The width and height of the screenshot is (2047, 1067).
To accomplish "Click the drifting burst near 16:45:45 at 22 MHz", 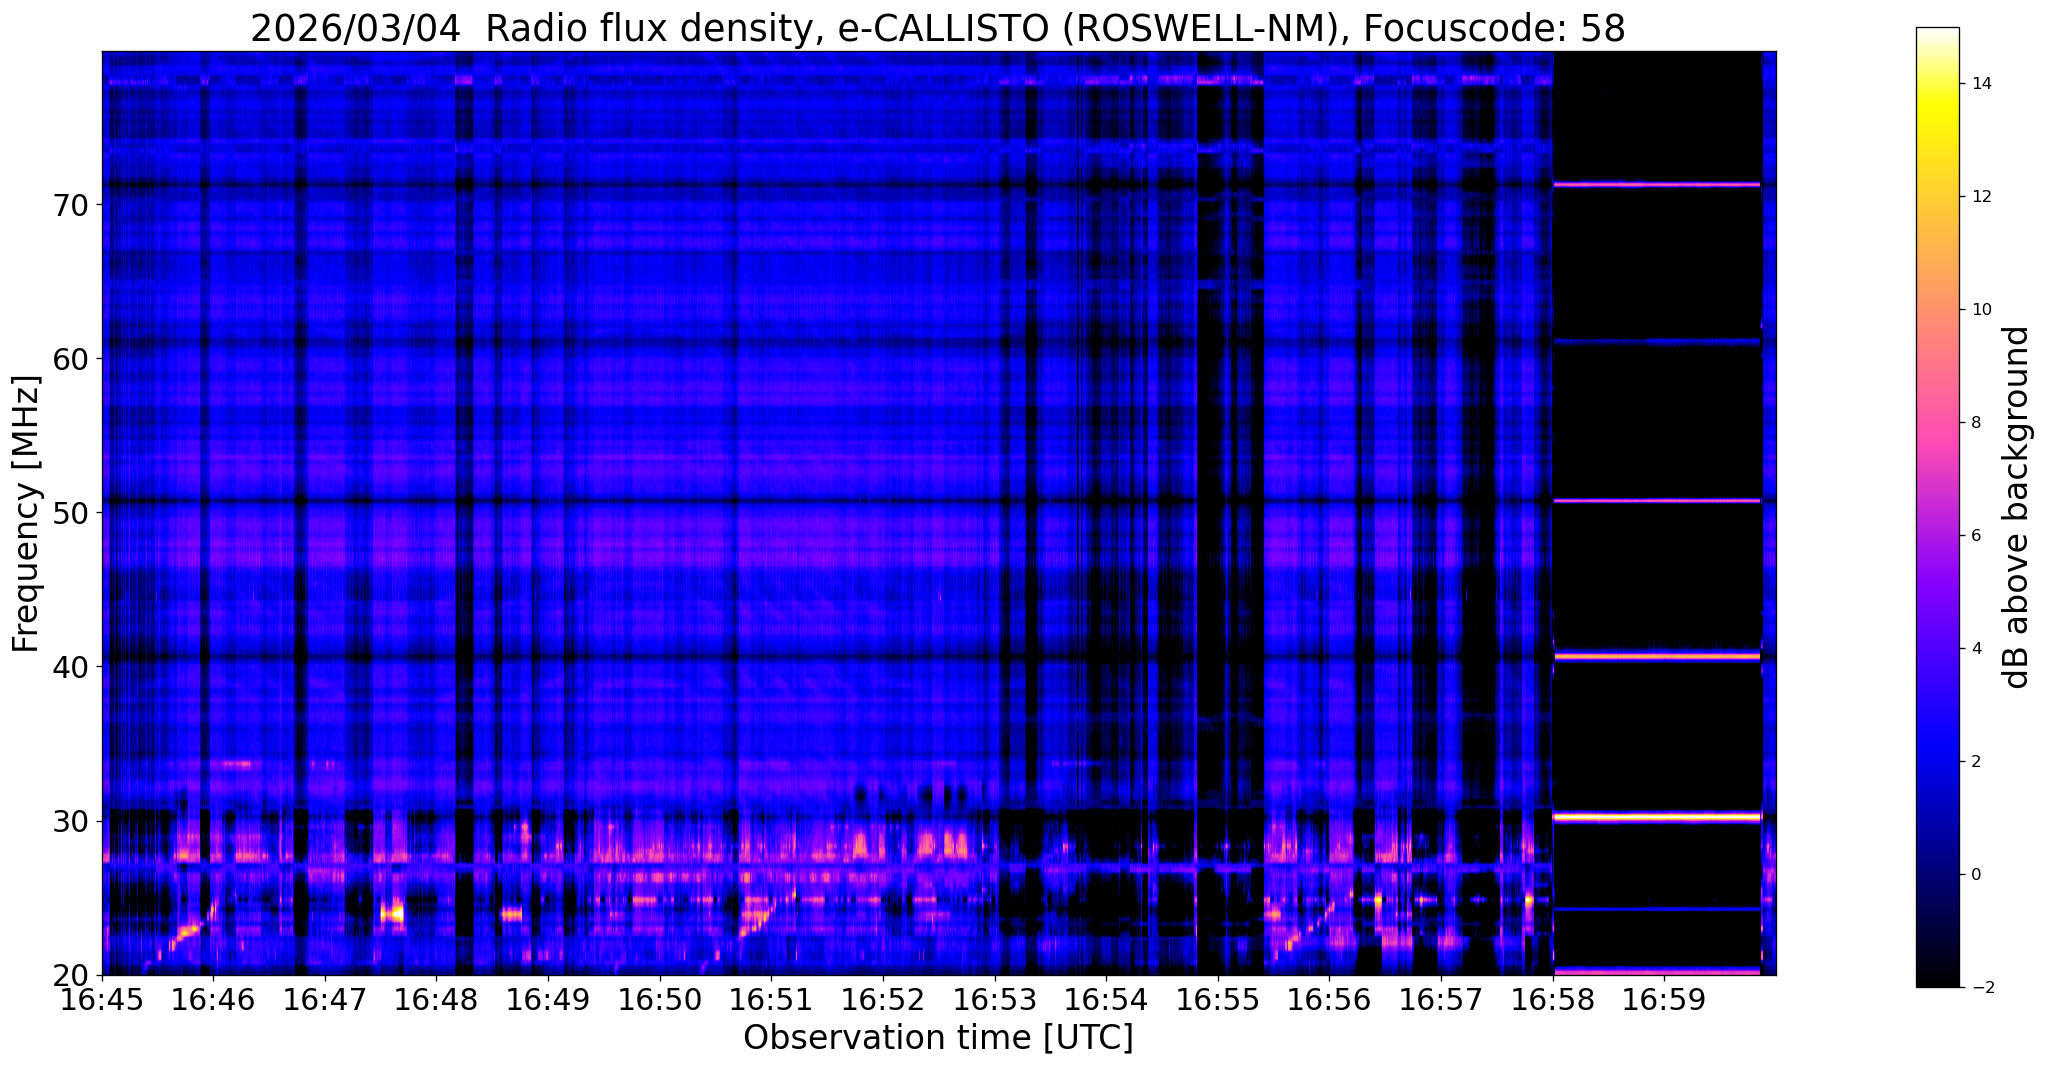I will click(188, 933).
